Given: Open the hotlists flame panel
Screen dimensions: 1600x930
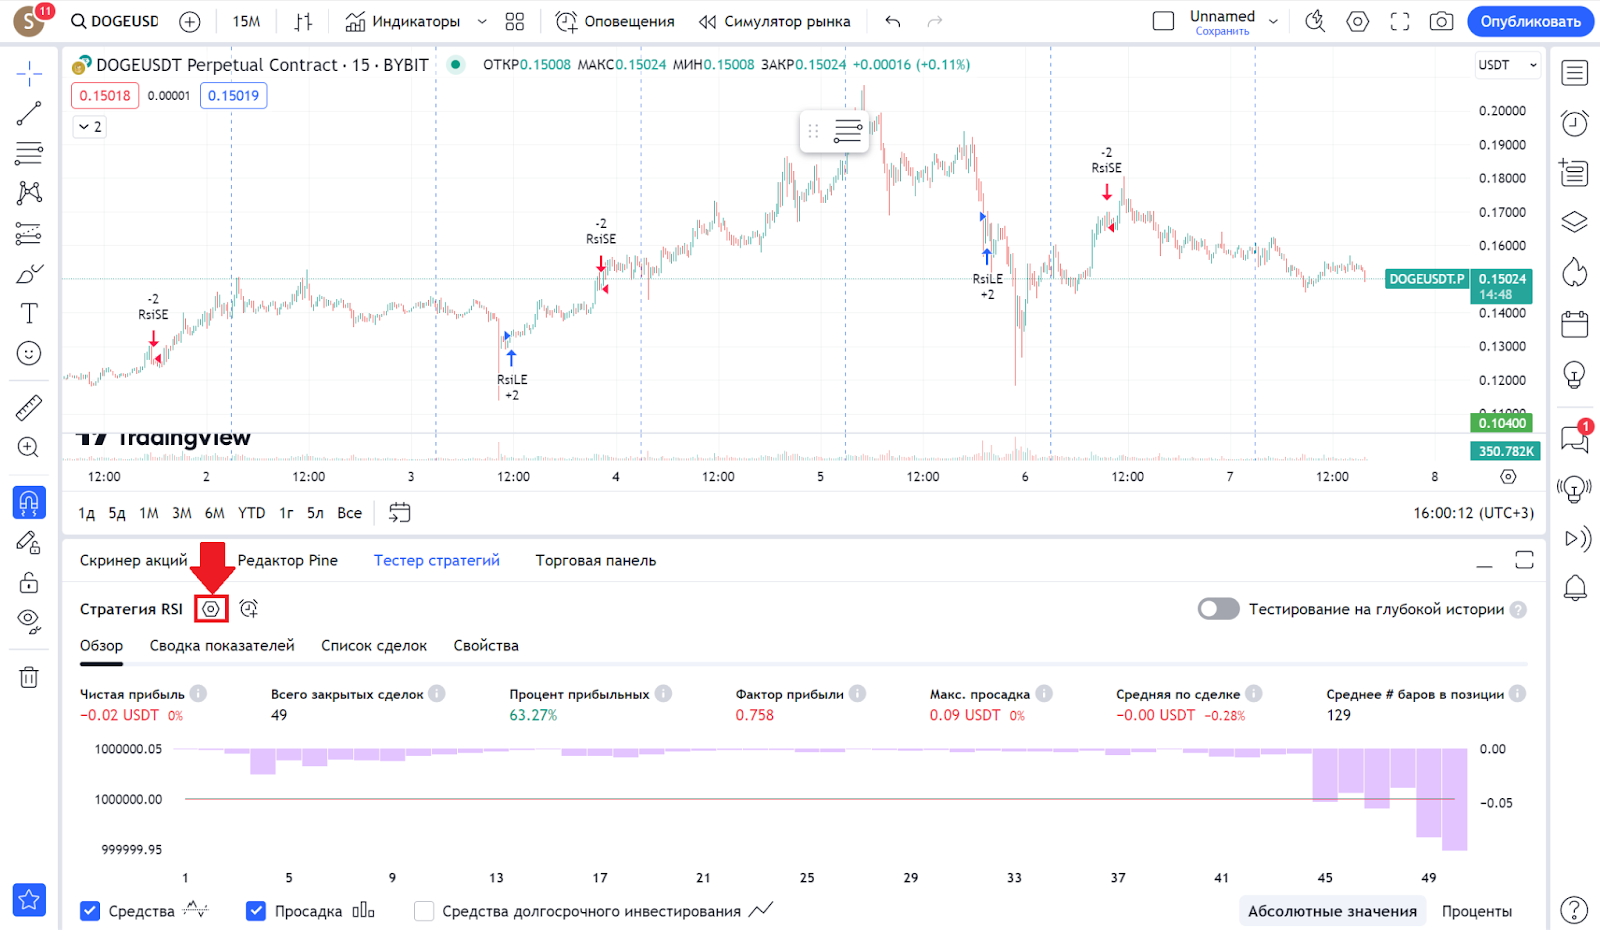Looking at the screenshot, I should click(1575, 272).
